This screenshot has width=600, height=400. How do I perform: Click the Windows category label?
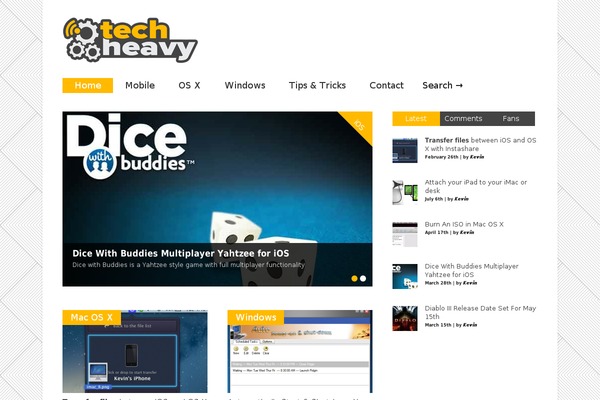click(256, 317)
